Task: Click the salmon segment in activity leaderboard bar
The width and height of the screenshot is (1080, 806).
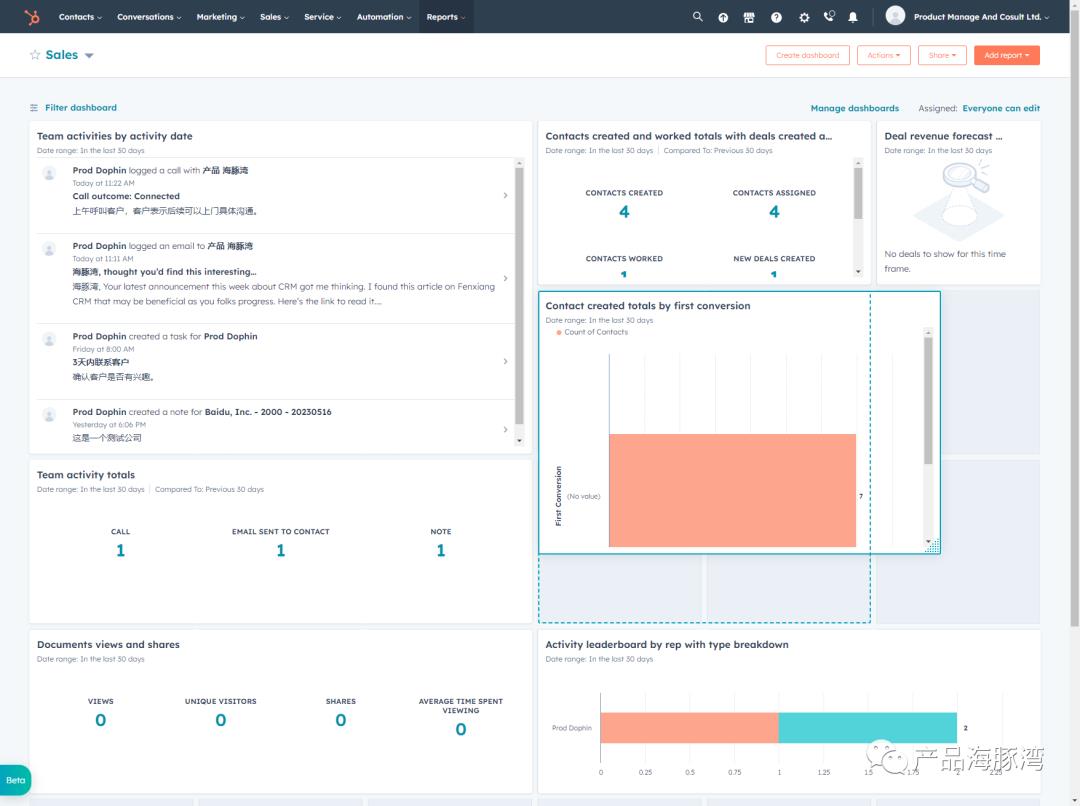Action: point(689,727)
